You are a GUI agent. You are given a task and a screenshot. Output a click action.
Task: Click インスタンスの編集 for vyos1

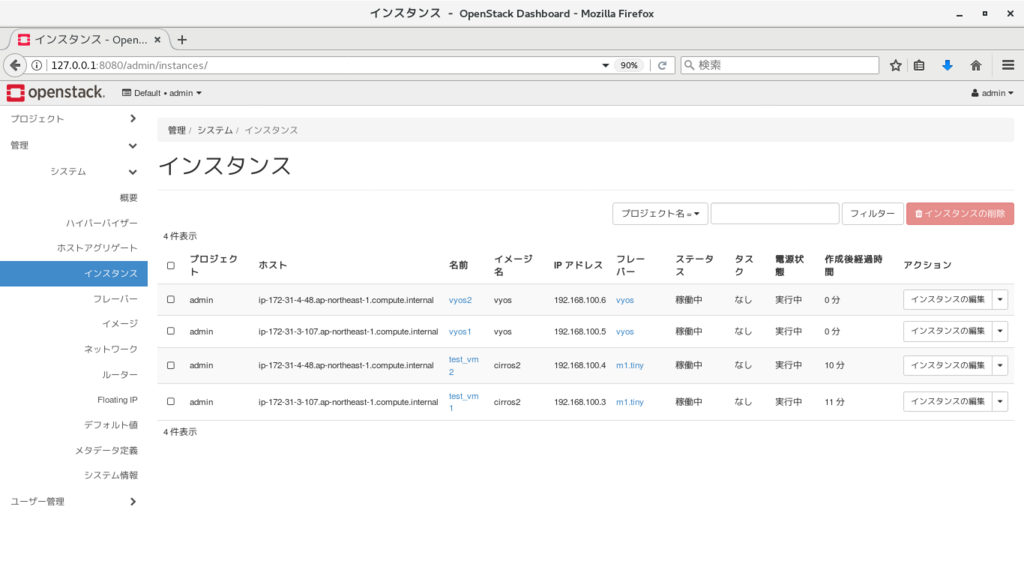948,331
